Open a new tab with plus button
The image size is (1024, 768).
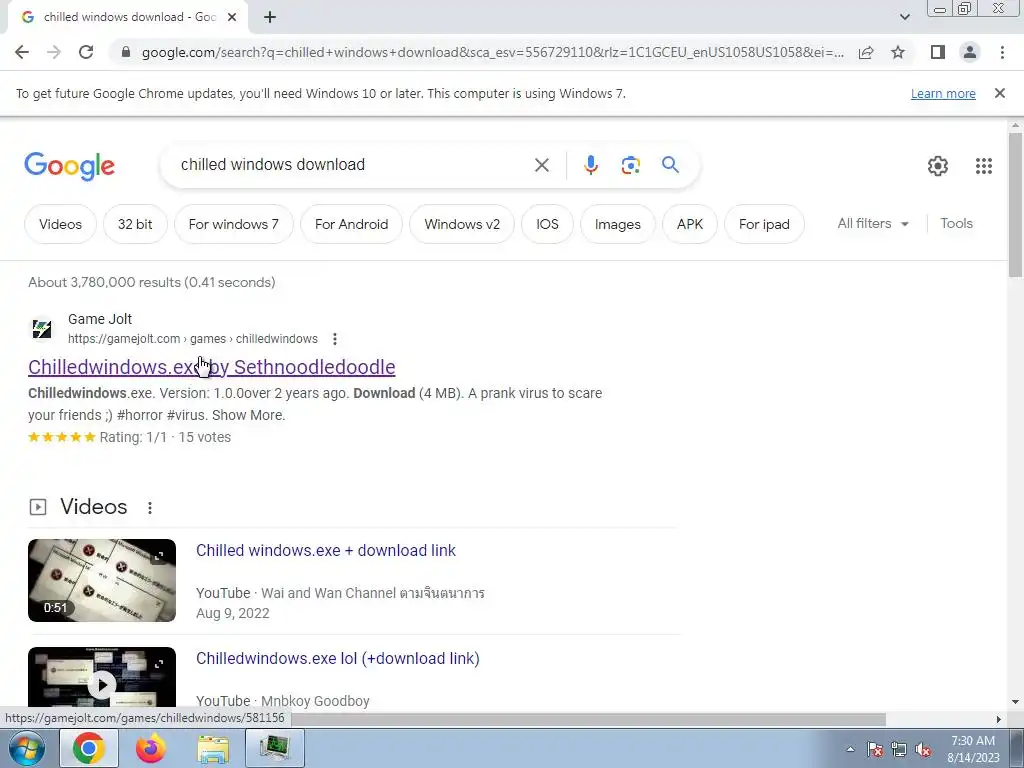(x=270, y=18)
